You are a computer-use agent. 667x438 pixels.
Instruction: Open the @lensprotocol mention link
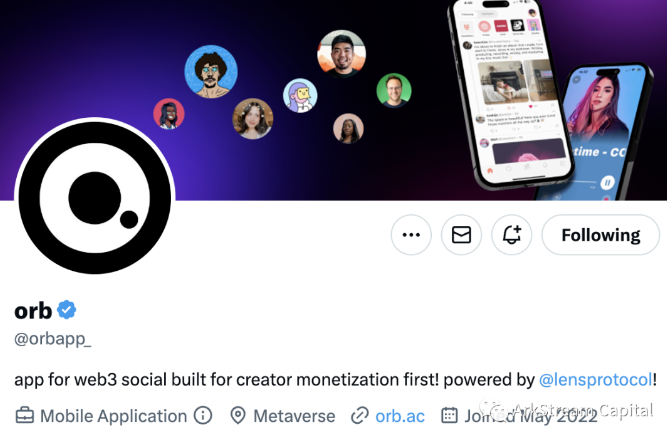[x=595, y=379]
